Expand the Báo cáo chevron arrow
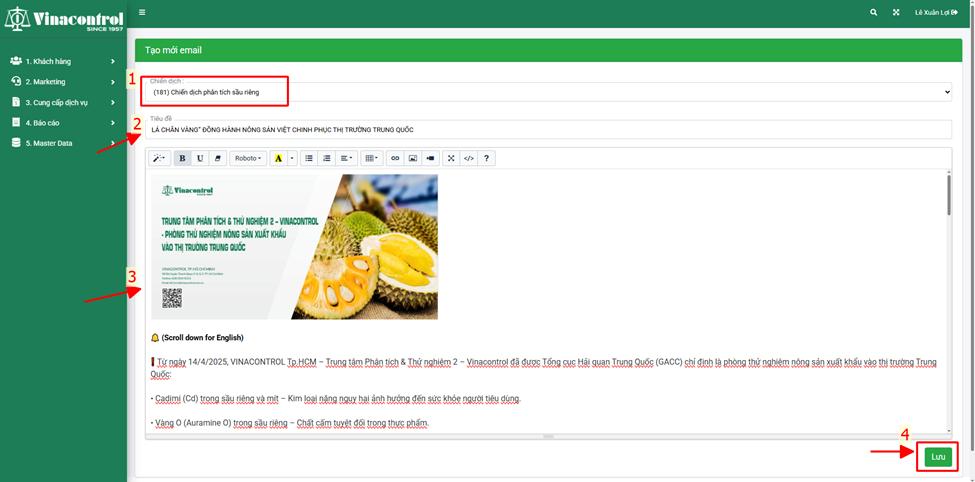The height and width of the screenshot is (482, 975). (x=113, y=123)
